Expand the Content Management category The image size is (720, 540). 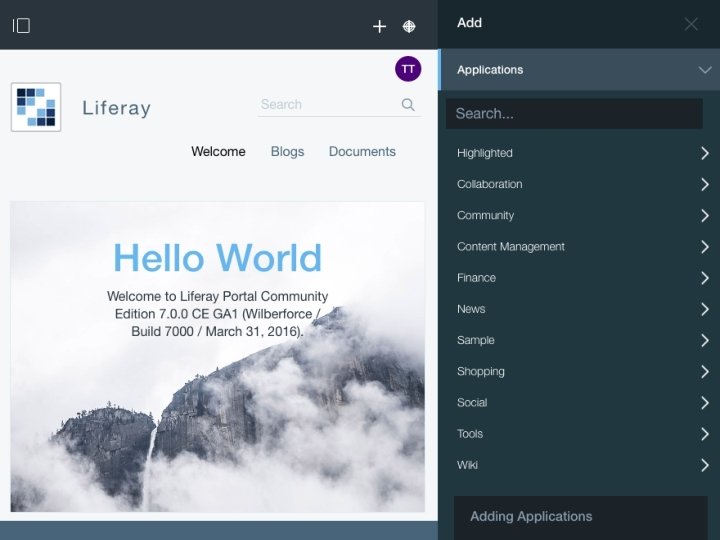[x=582, y=247]
